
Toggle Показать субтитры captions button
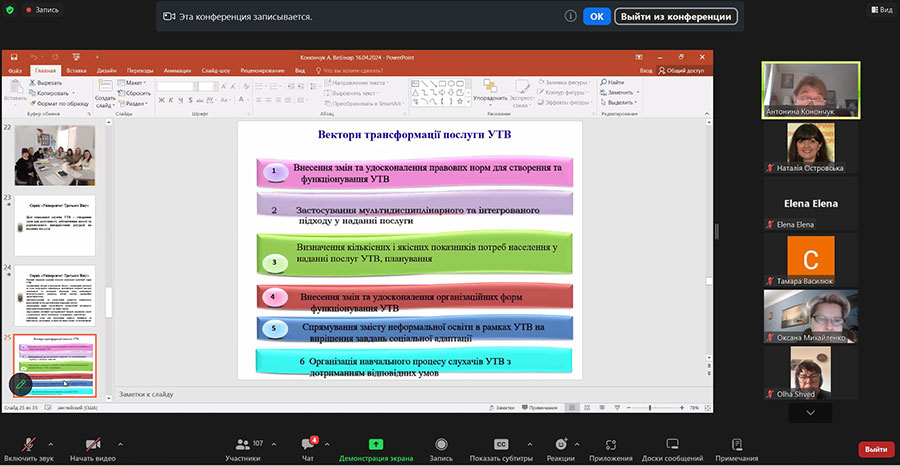tap(501, 444)
